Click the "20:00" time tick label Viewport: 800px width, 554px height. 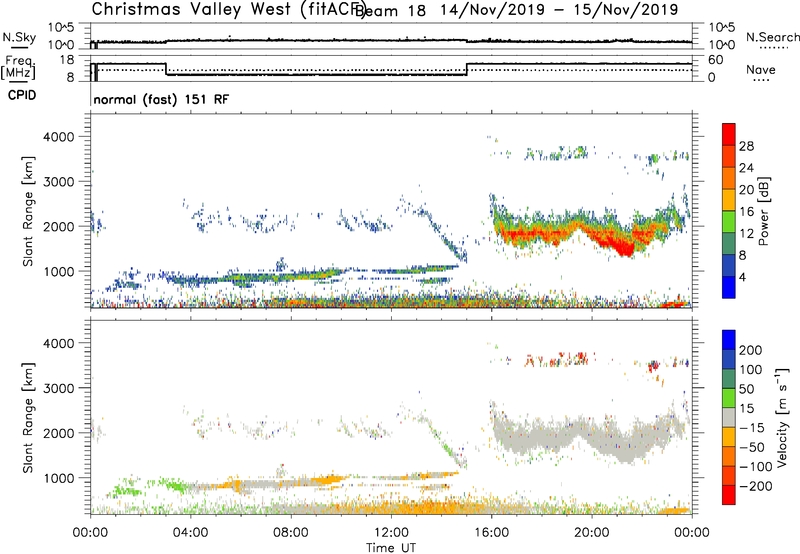point(592,533)
